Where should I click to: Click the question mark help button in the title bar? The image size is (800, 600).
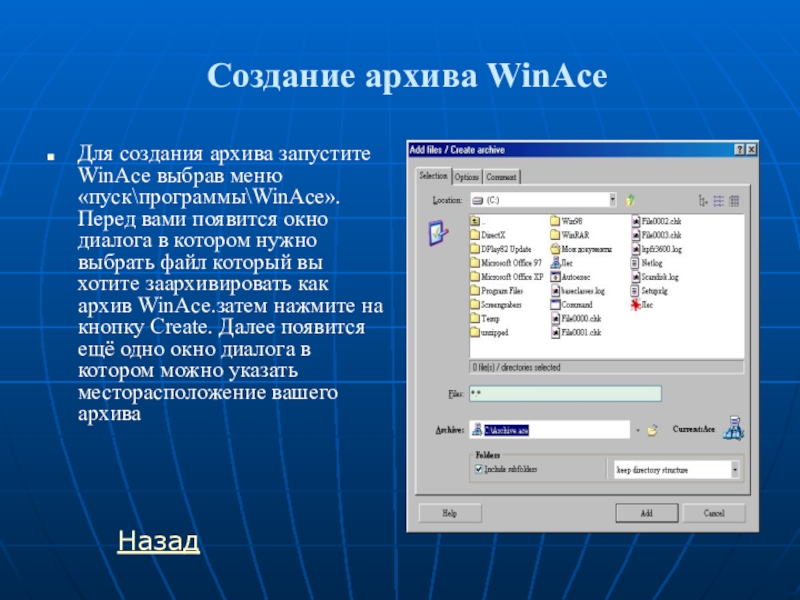(x=739, y=149)
